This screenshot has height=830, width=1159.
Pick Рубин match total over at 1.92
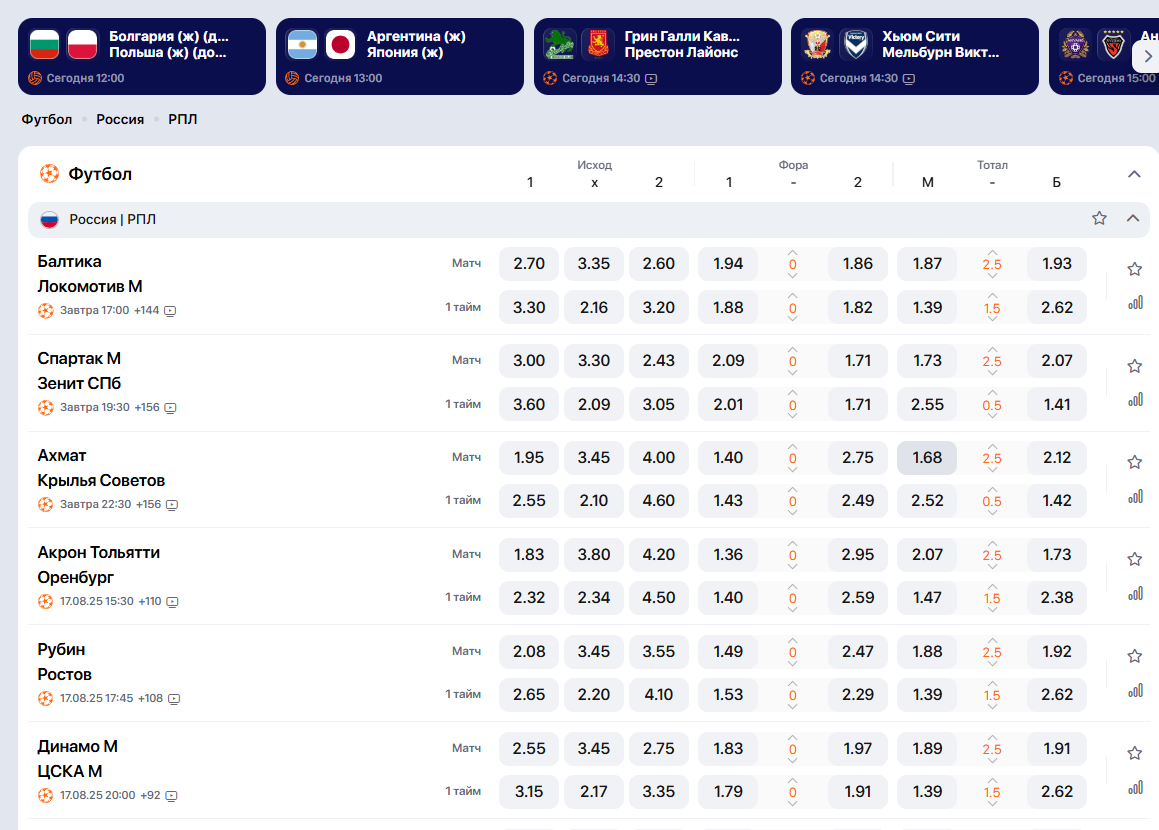pyautogui.click(x=1057, y=651)
